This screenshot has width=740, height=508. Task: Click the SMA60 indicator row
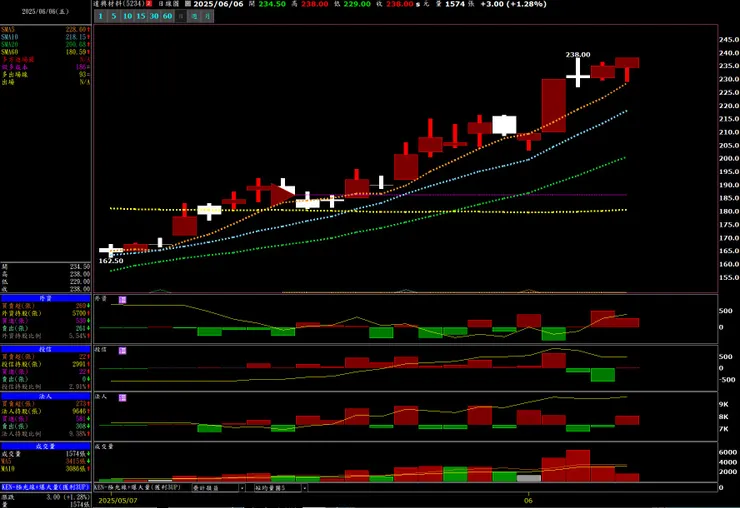click(45, 52)
